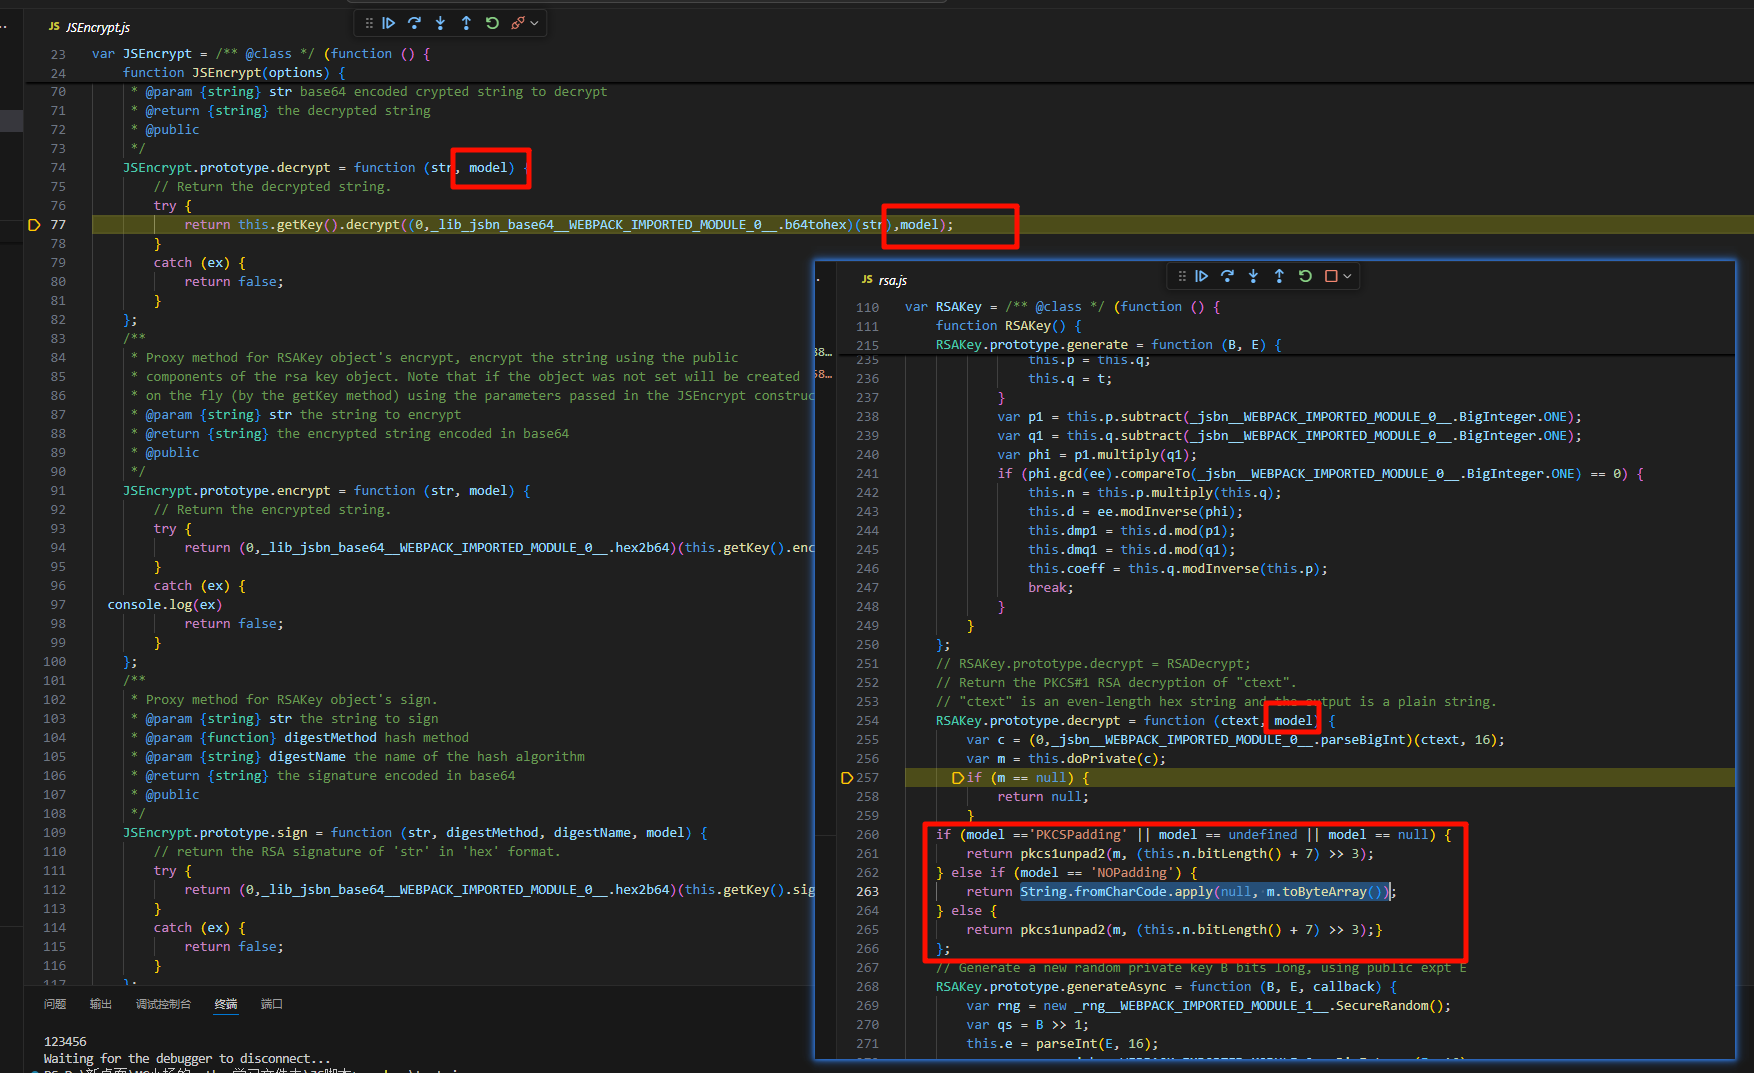1754x1073 pixels.
Task: Click the Restart icon beside the Disconnect plug
Action: (492, 23)
